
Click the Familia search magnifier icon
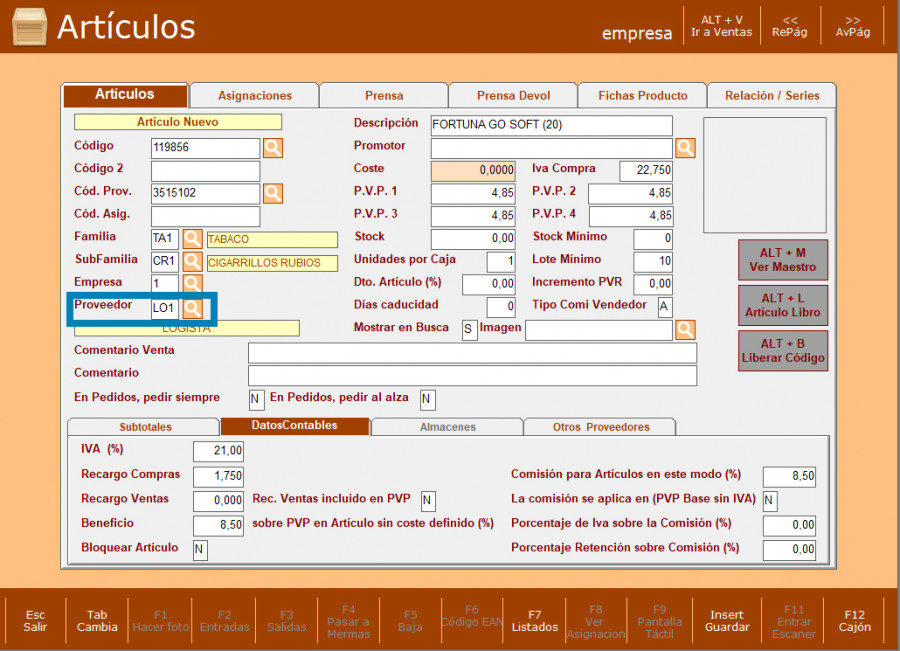click(x=192, y=239)
